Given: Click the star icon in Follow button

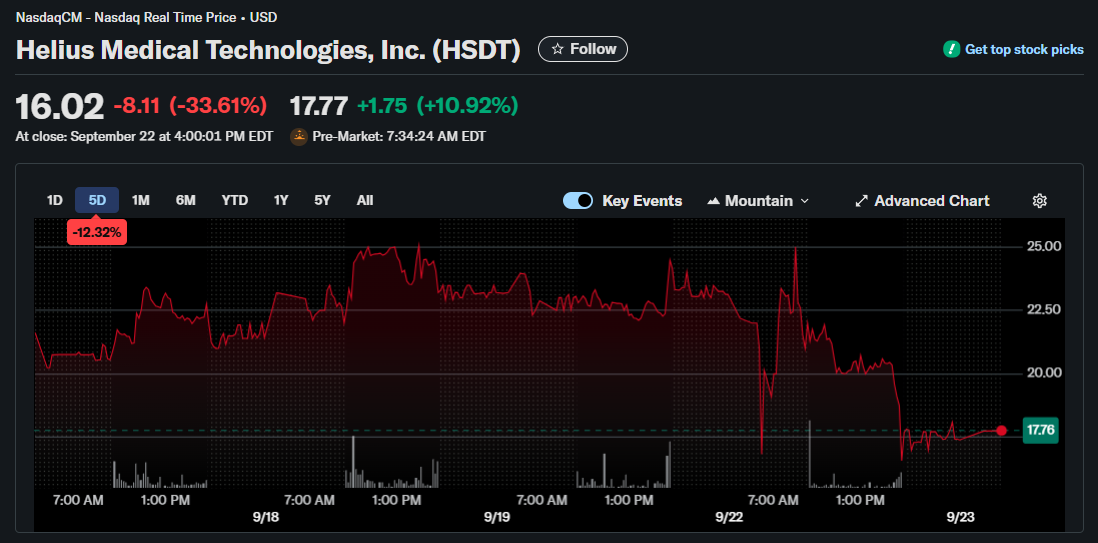Looking at the screenshot, I should click(557, 49).
